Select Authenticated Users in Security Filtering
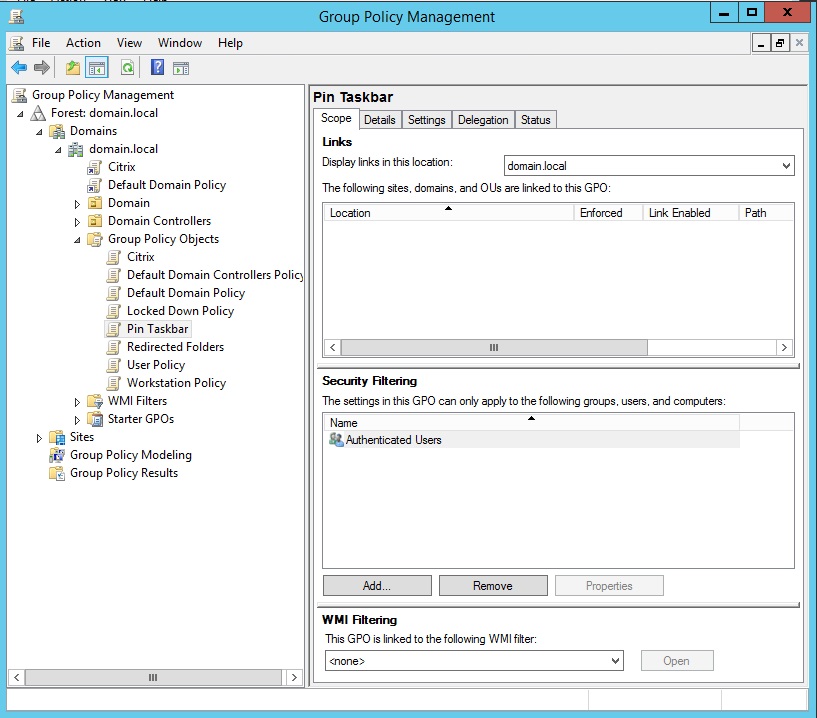The width and height of the screenshot is (817, 718). 393,440
